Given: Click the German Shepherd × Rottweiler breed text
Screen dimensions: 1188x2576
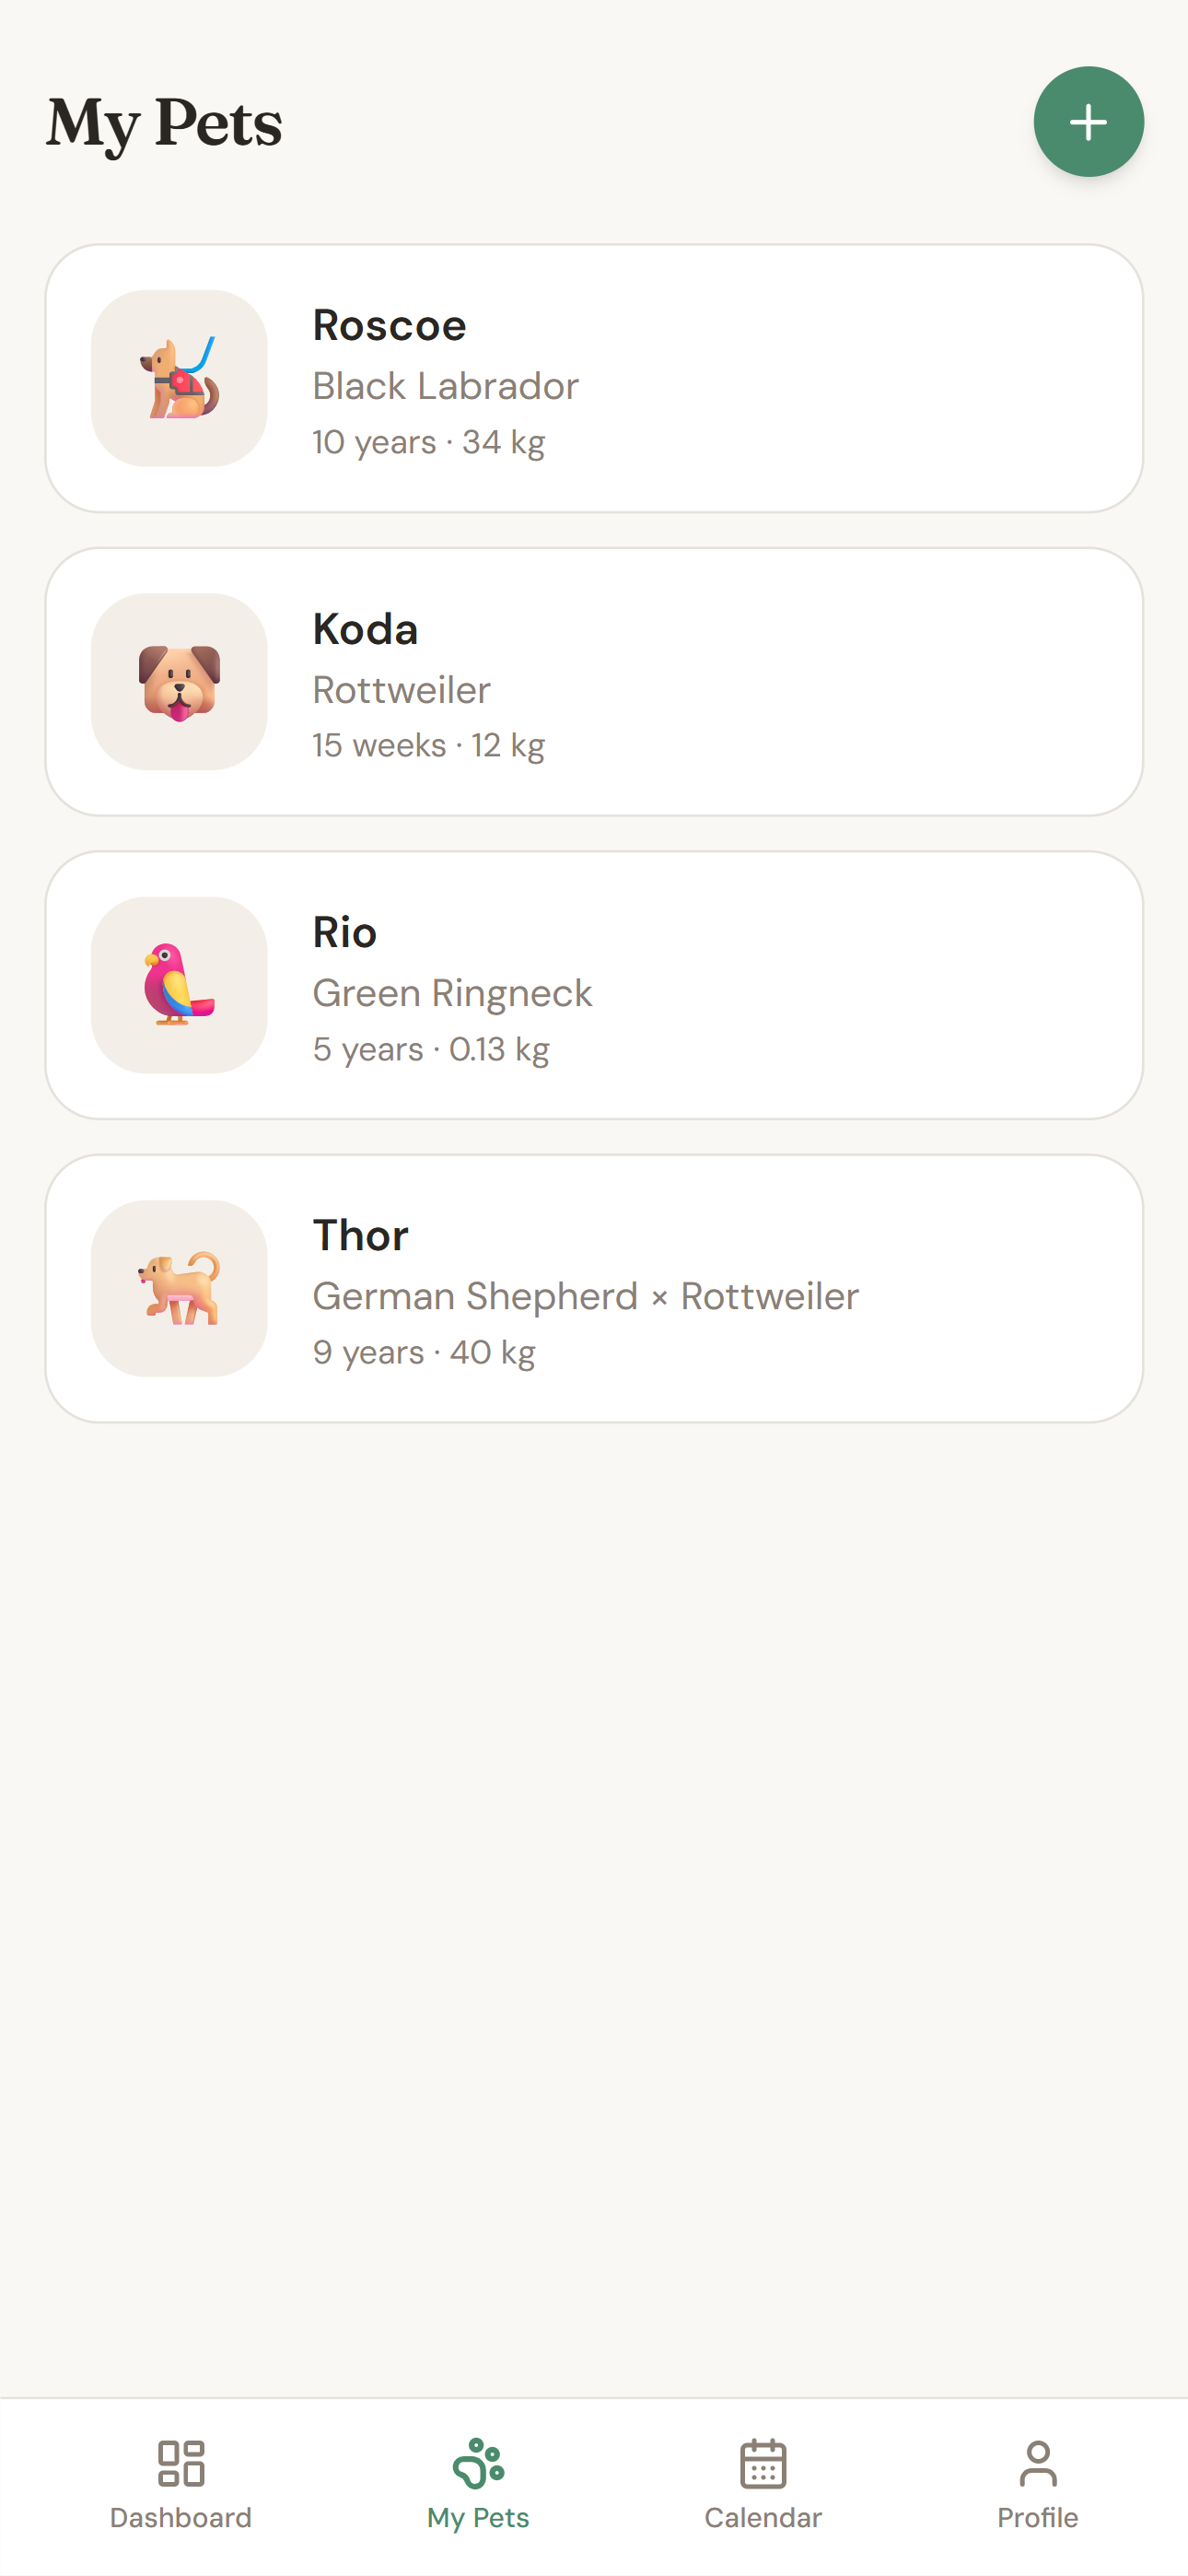Looking at the screenshot, I should point(585,1296).
